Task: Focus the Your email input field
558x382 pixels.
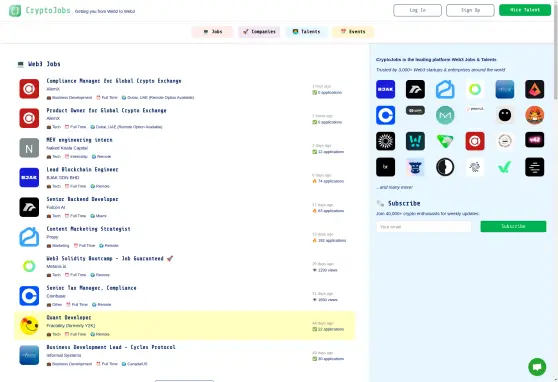Action: (423, 227)
